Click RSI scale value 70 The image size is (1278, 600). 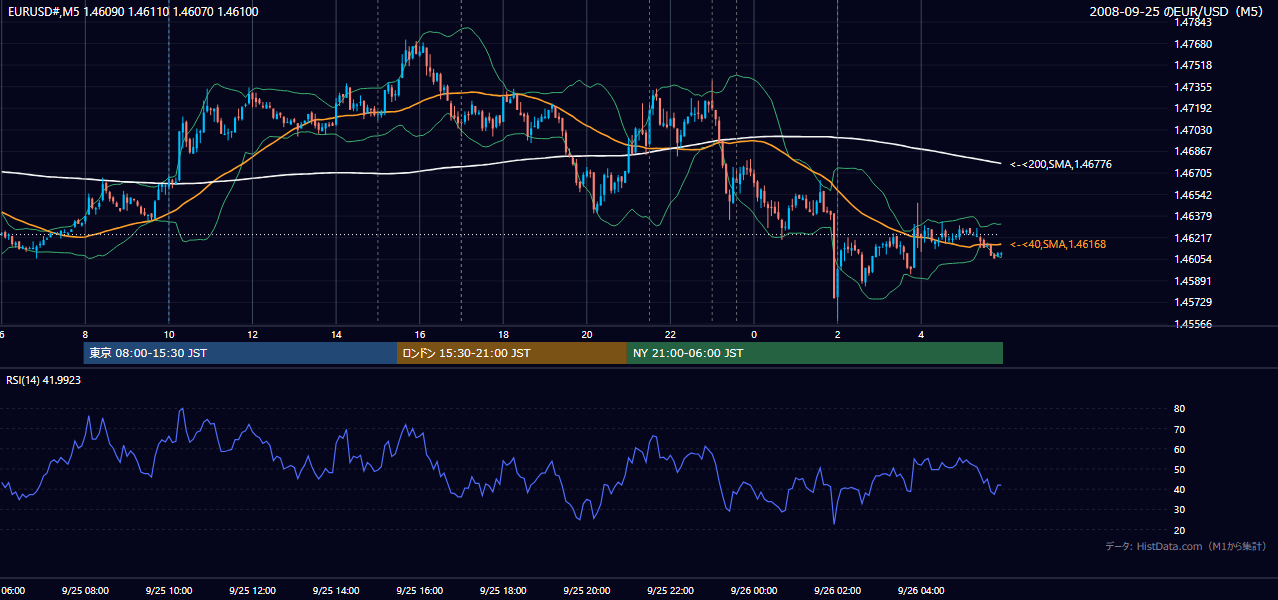coord(1179,429)
